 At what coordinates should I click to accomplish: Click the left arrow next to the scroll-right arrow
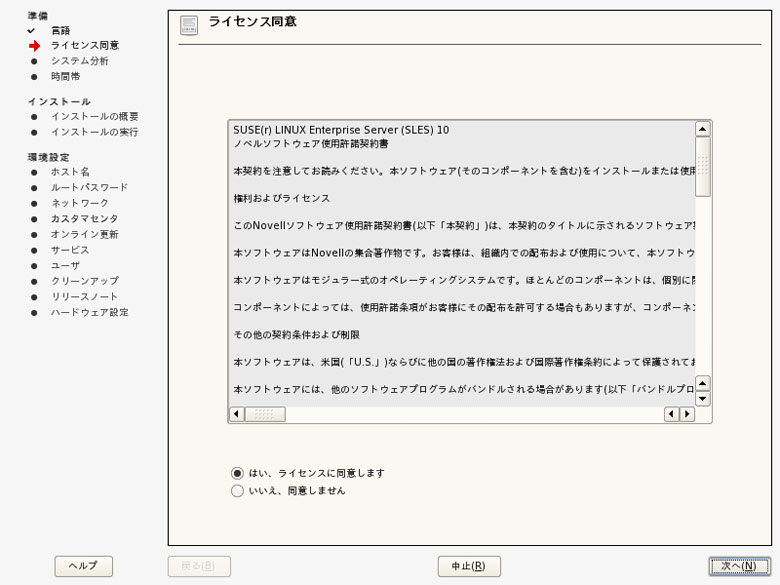click(672, 414)
